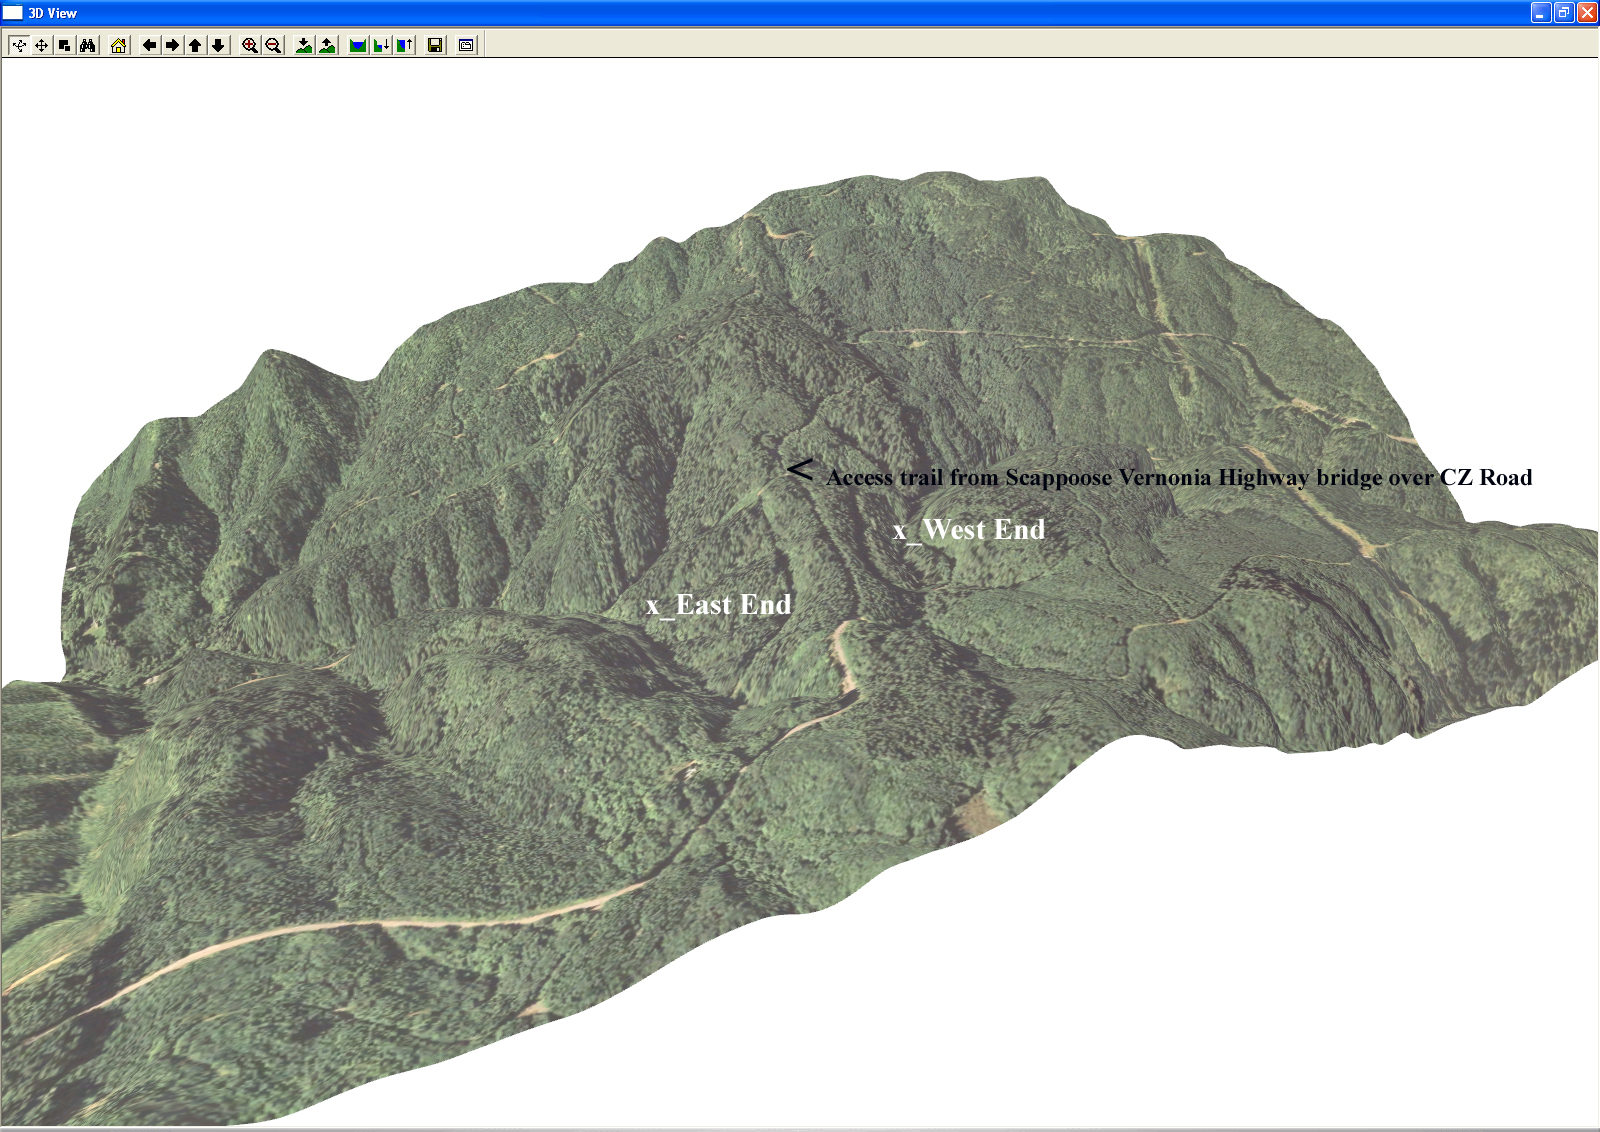
Task: Click the overlapping black squares icon
Action: click(x=65, y=45)
